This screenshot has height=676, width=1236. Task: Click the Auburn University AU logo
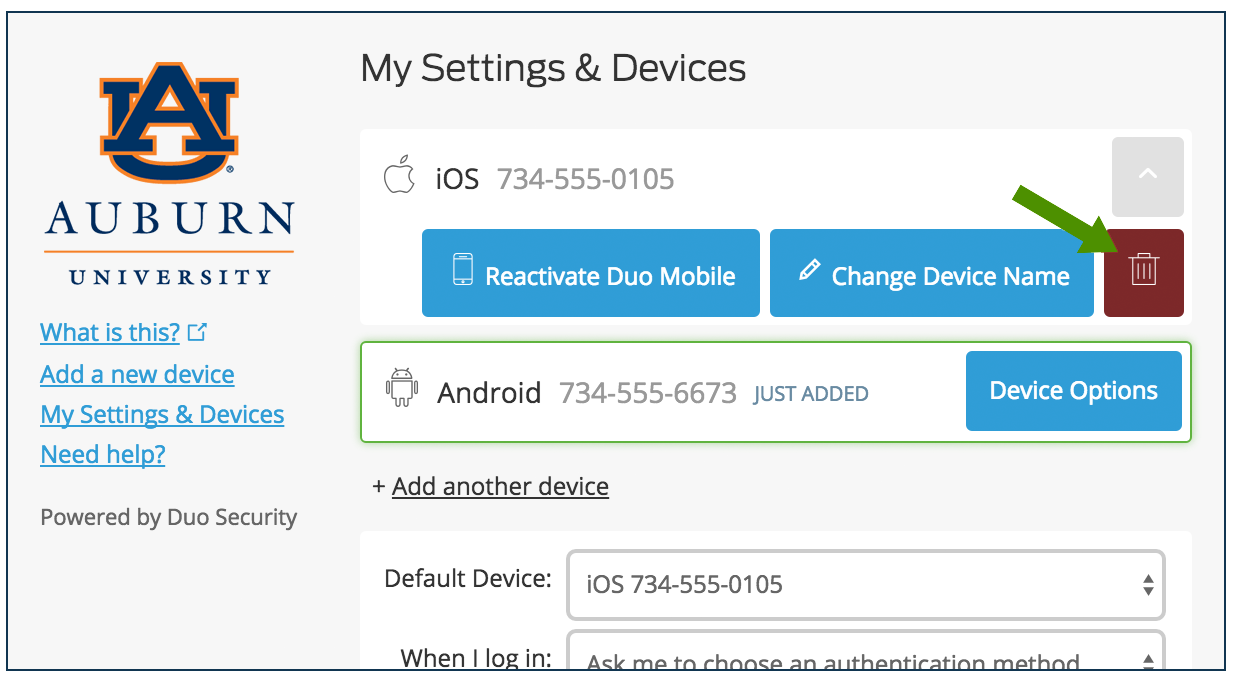169,125
